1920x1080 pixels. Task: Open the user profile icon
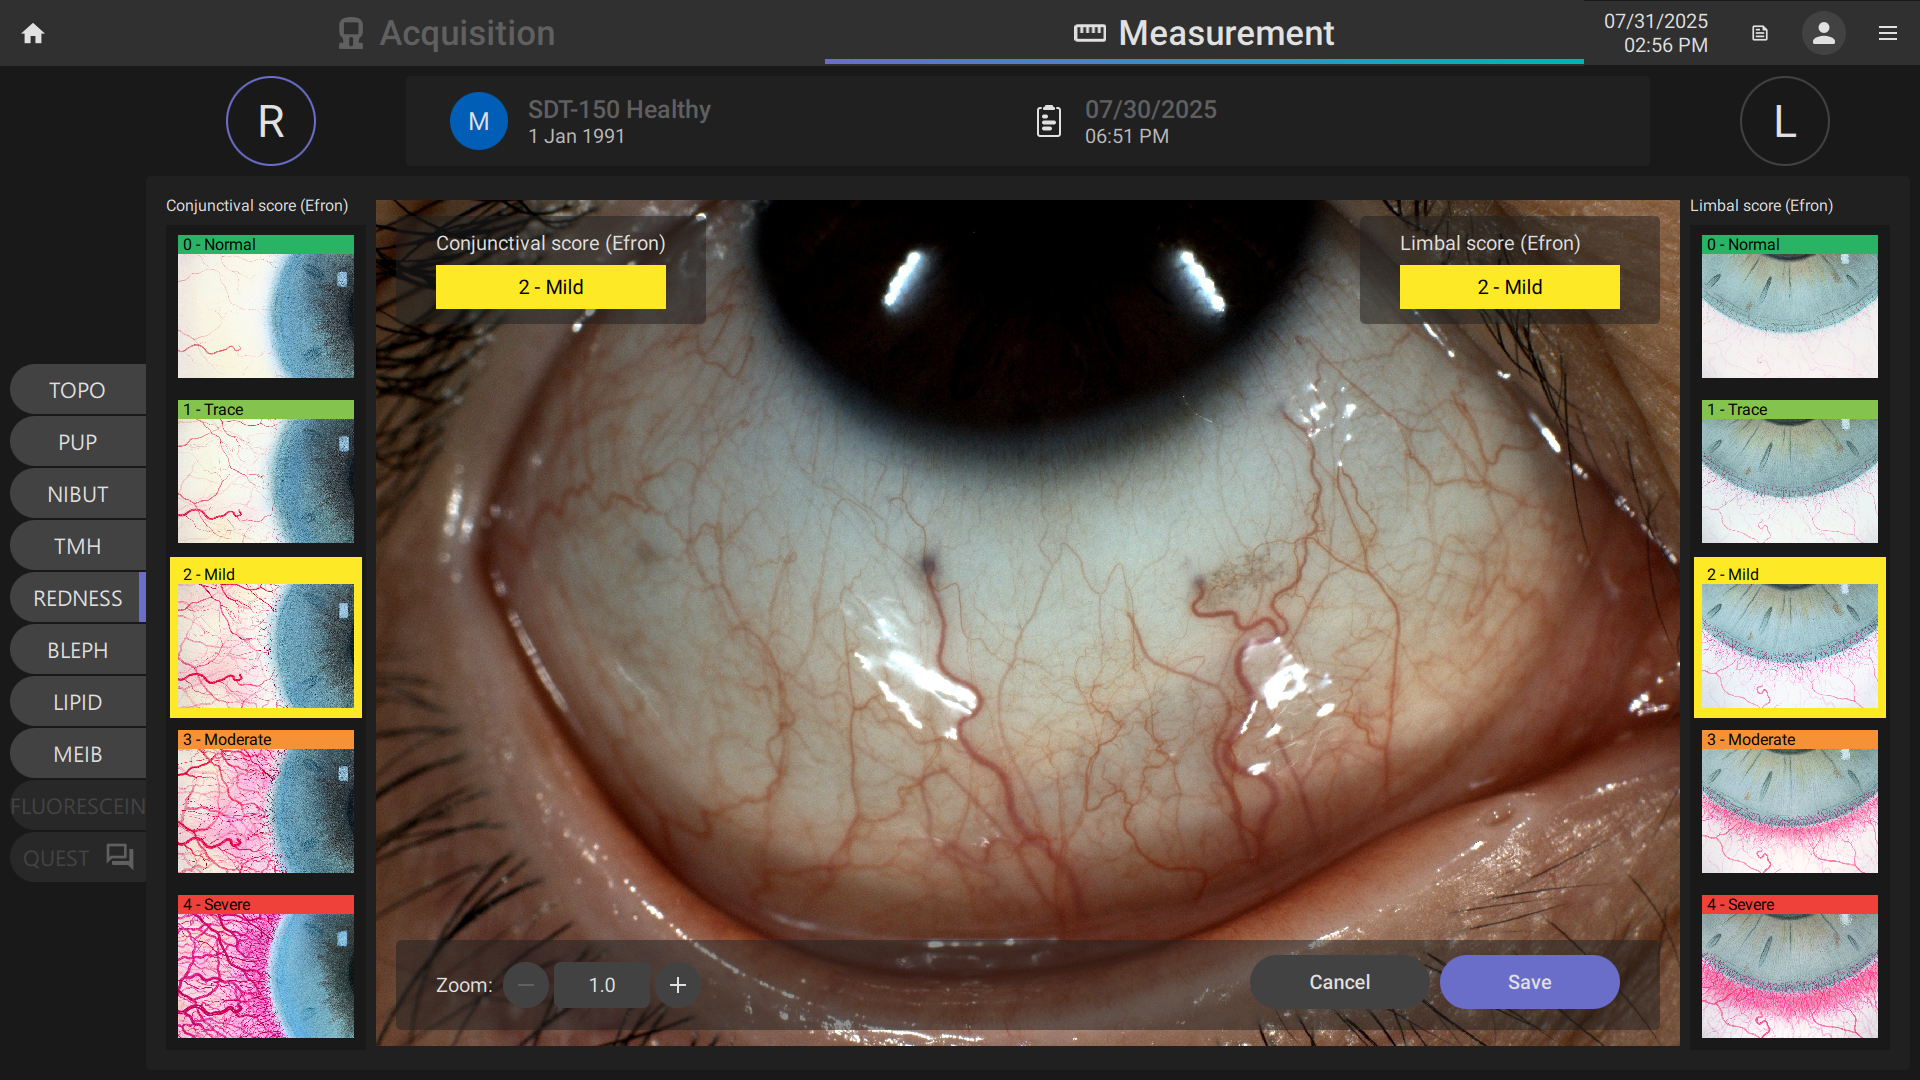point(1823,33)
